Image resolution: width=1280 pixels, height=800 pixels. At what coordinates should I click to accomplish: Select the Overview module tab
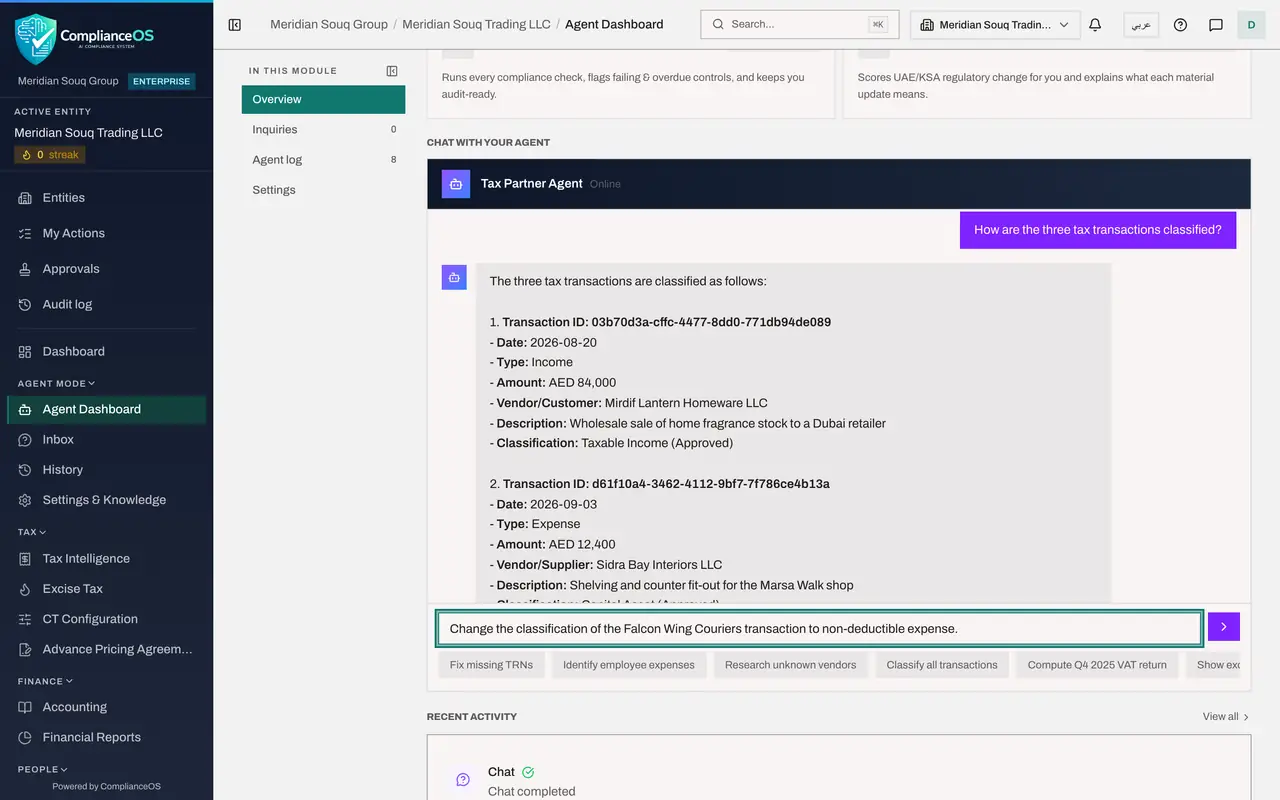323,99
